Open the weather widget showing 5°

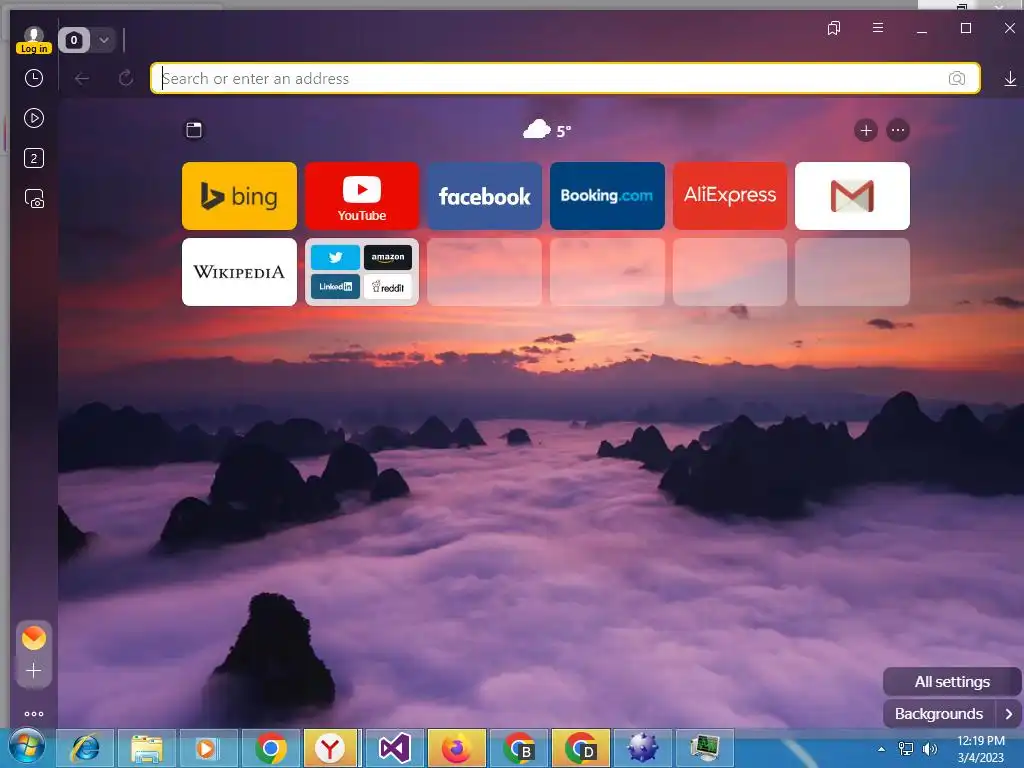point(547,130)
